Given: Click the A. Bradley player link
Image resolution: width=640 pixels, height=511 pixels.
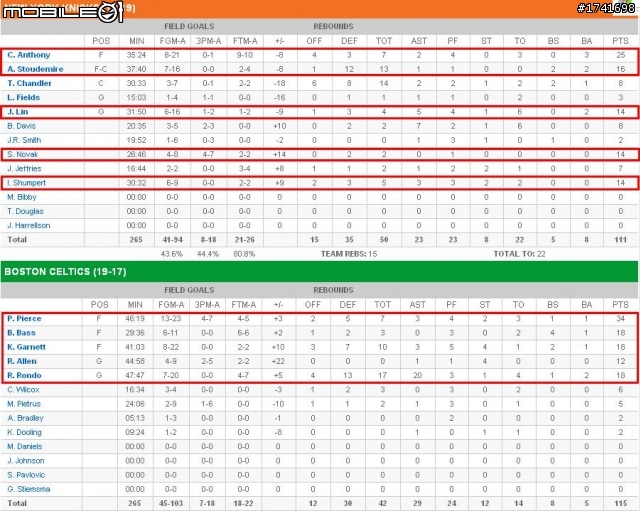Looking at the screenshot, I should [x=25, y=418].
